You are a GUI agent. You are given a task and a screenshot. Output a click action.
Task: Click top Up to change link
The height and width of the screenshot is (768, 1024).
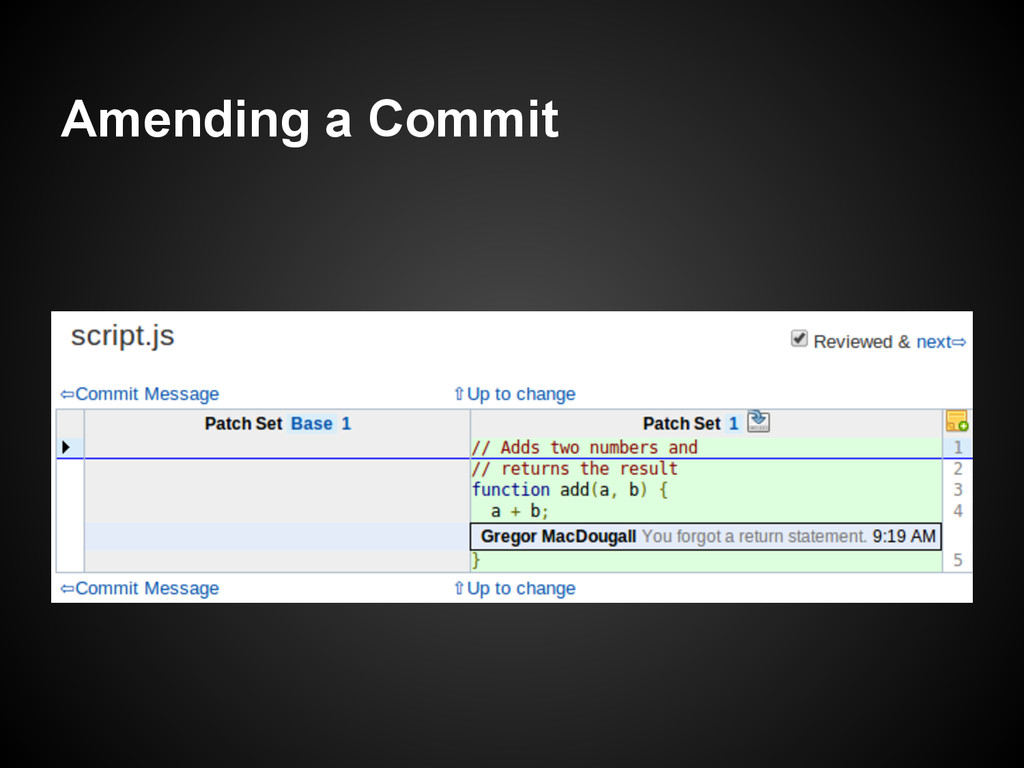click(514, 394)
